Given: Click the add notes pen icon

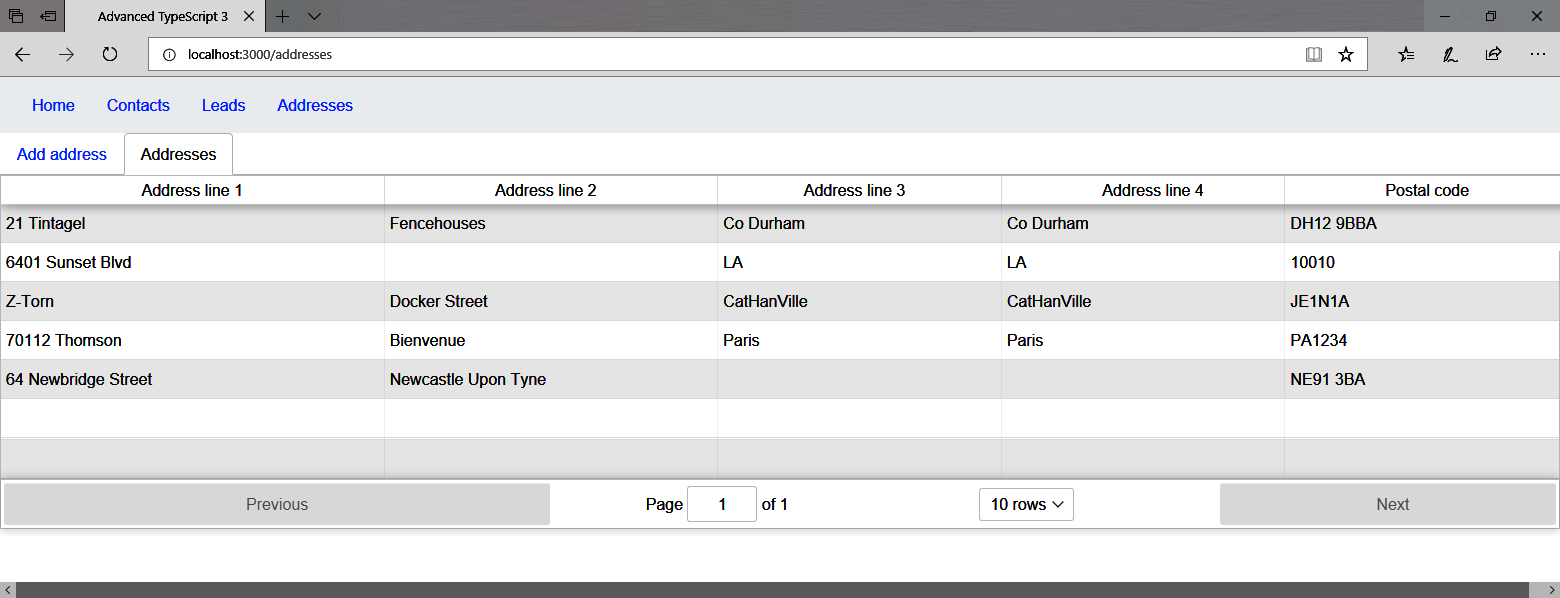Looking at the screenshot, I should [x=1449, y=55].
